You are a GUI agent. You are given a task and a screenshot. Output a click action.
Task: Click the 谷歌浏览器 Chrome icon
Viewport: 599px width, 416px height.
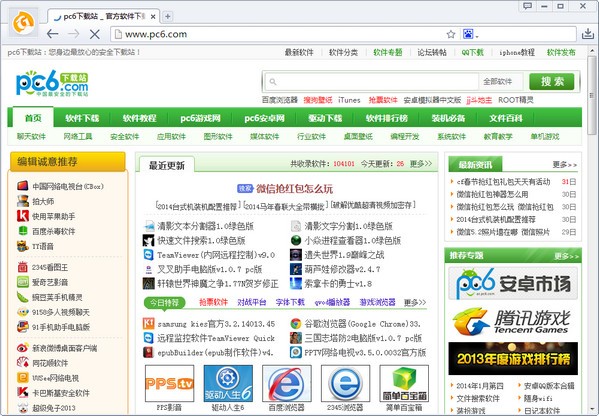[x=295, y=324]
